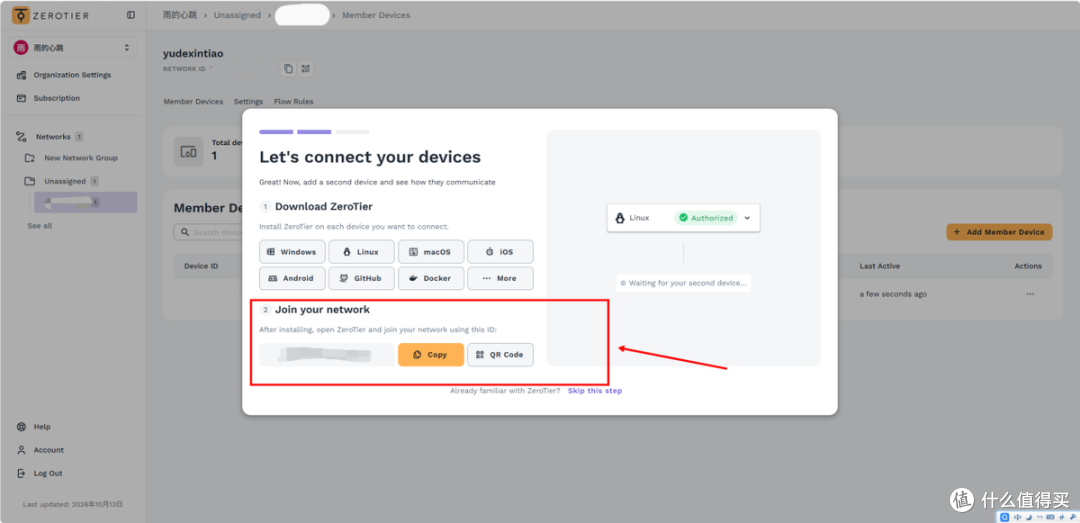Image resolution: width=1080 pixels, height=523 pixels.
Task: Click the Member Devices breadcrumb
Action: 376,15
